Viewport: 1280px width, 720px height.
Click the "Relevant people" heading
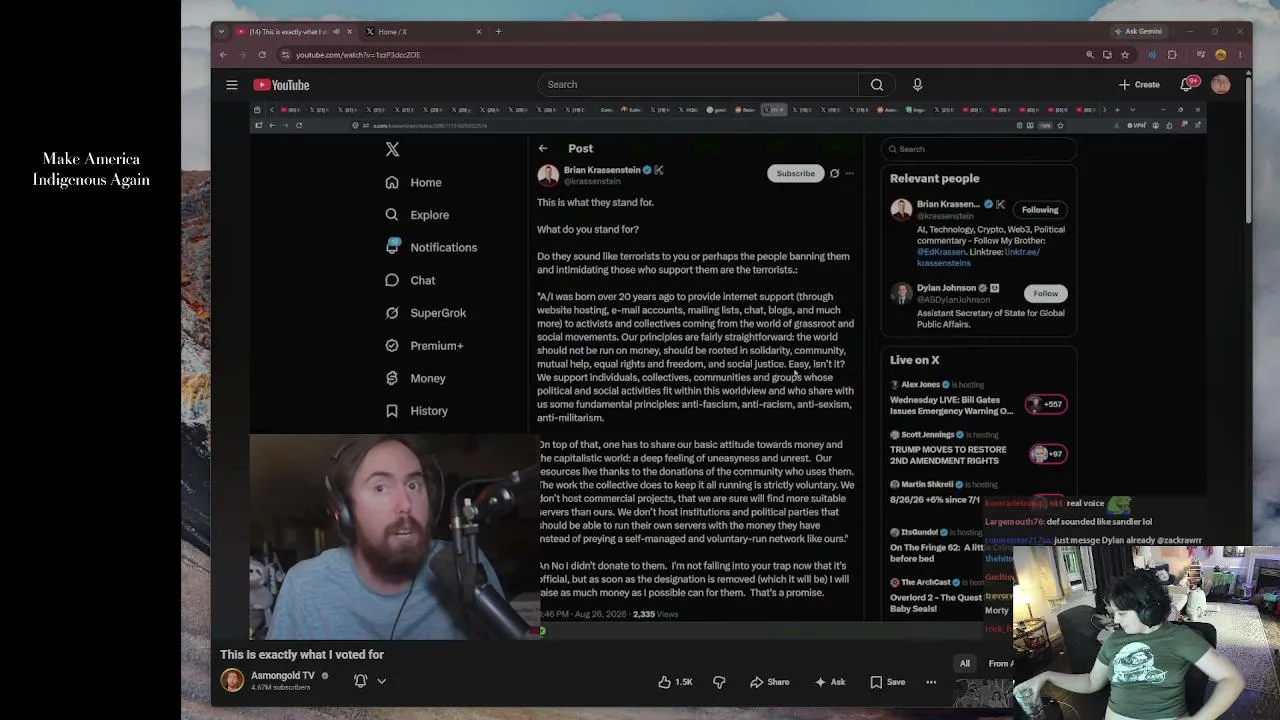[935, 179]
